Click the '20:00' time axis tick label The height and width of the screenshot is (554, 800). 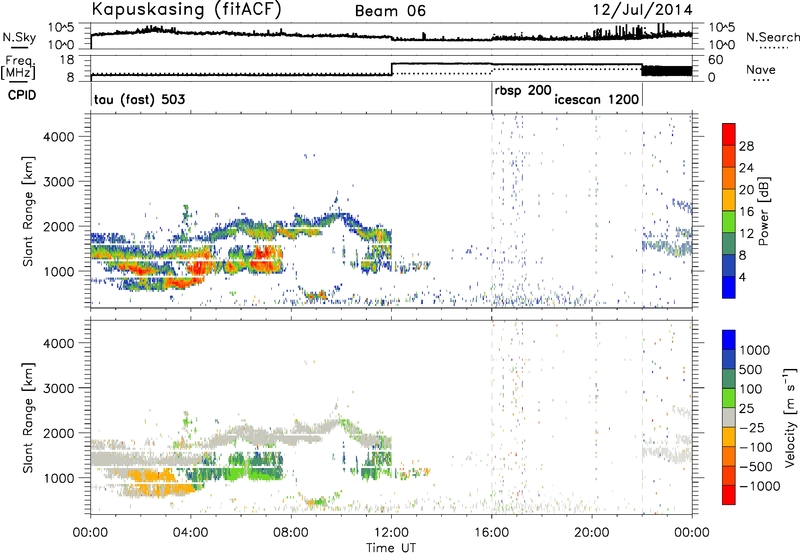coord(592,533)
